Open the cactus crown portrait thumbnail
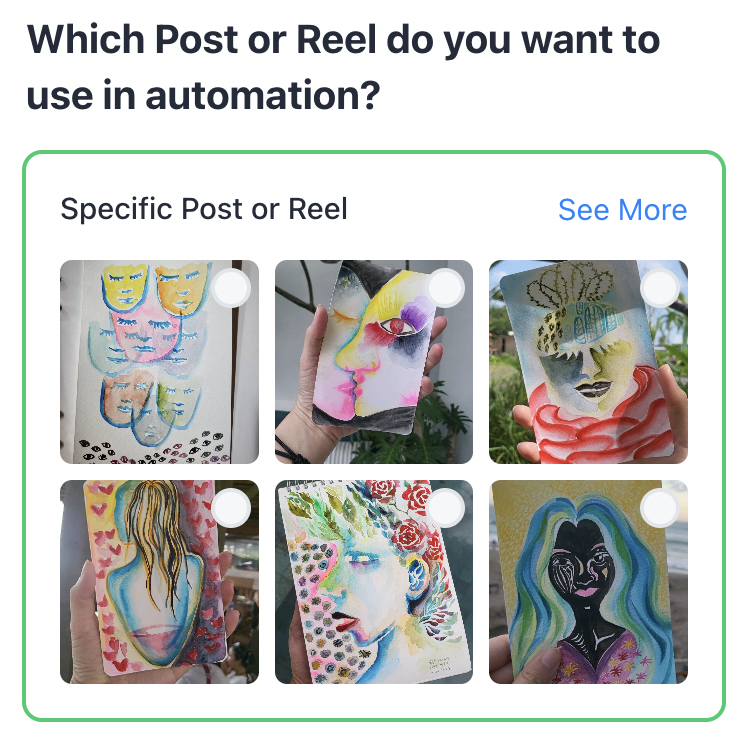The width and height of the screenshot is (742, 746). (588, 362)
